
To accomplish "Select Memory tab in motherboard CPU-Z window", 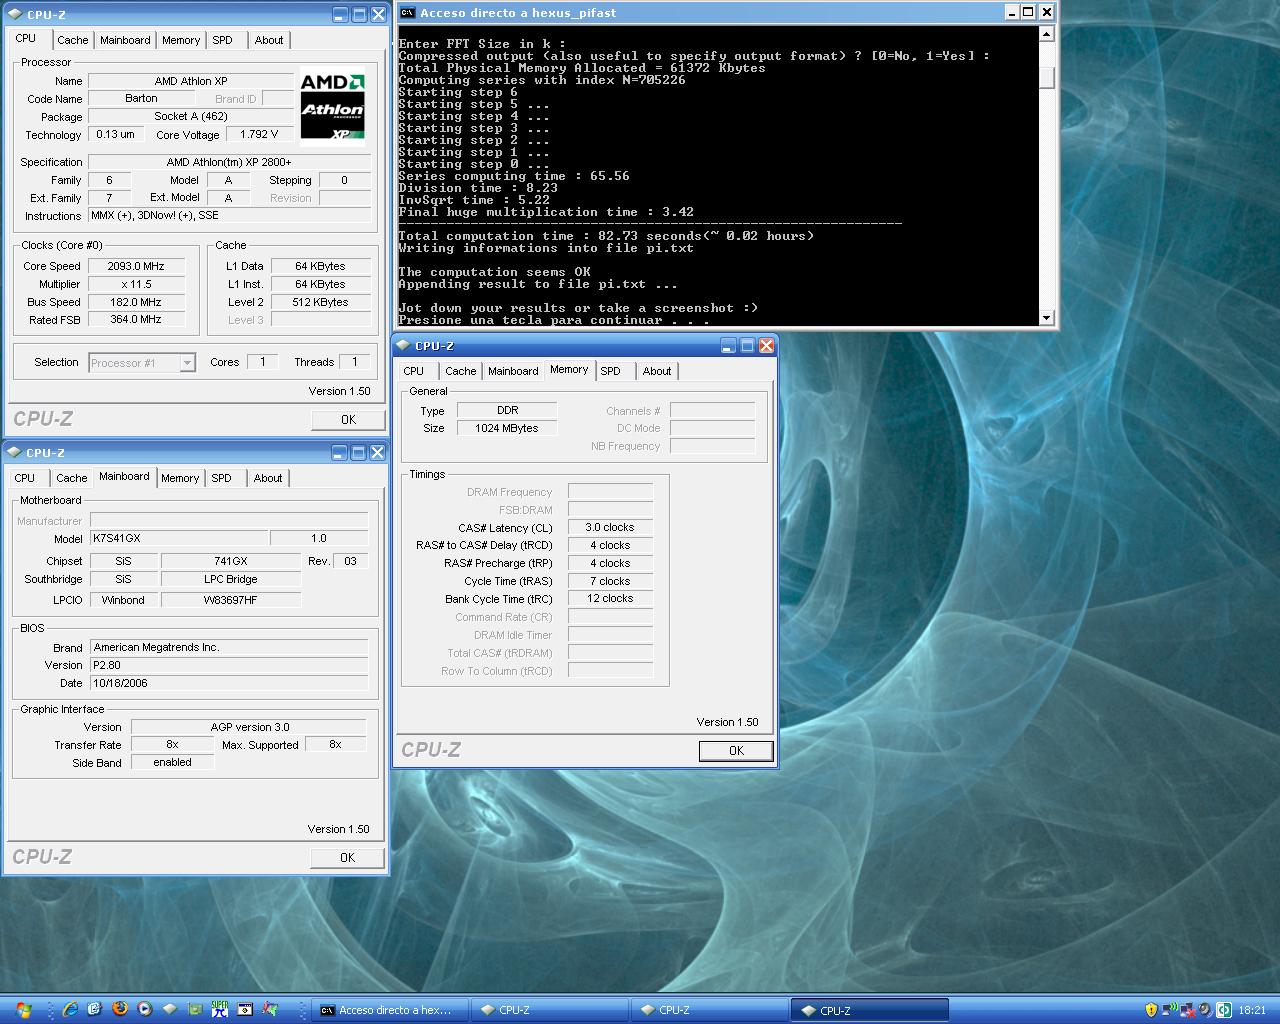I will (x=180, y=479).
